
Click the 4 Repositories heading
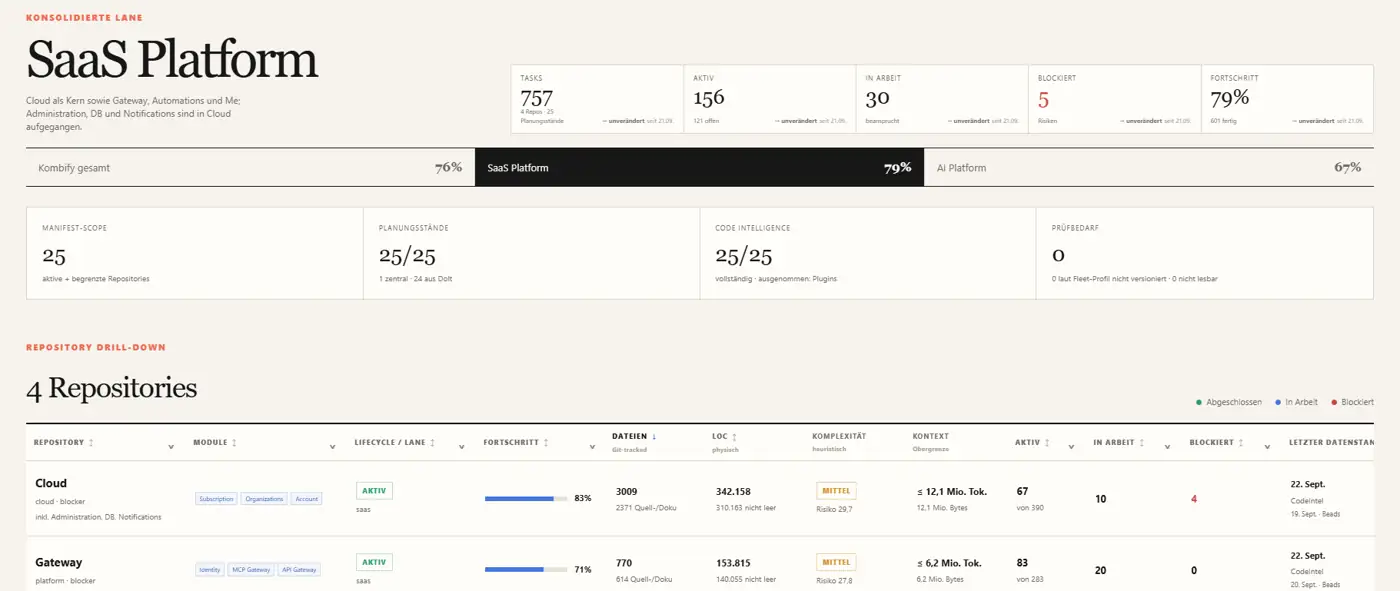(x=112, y=388)
